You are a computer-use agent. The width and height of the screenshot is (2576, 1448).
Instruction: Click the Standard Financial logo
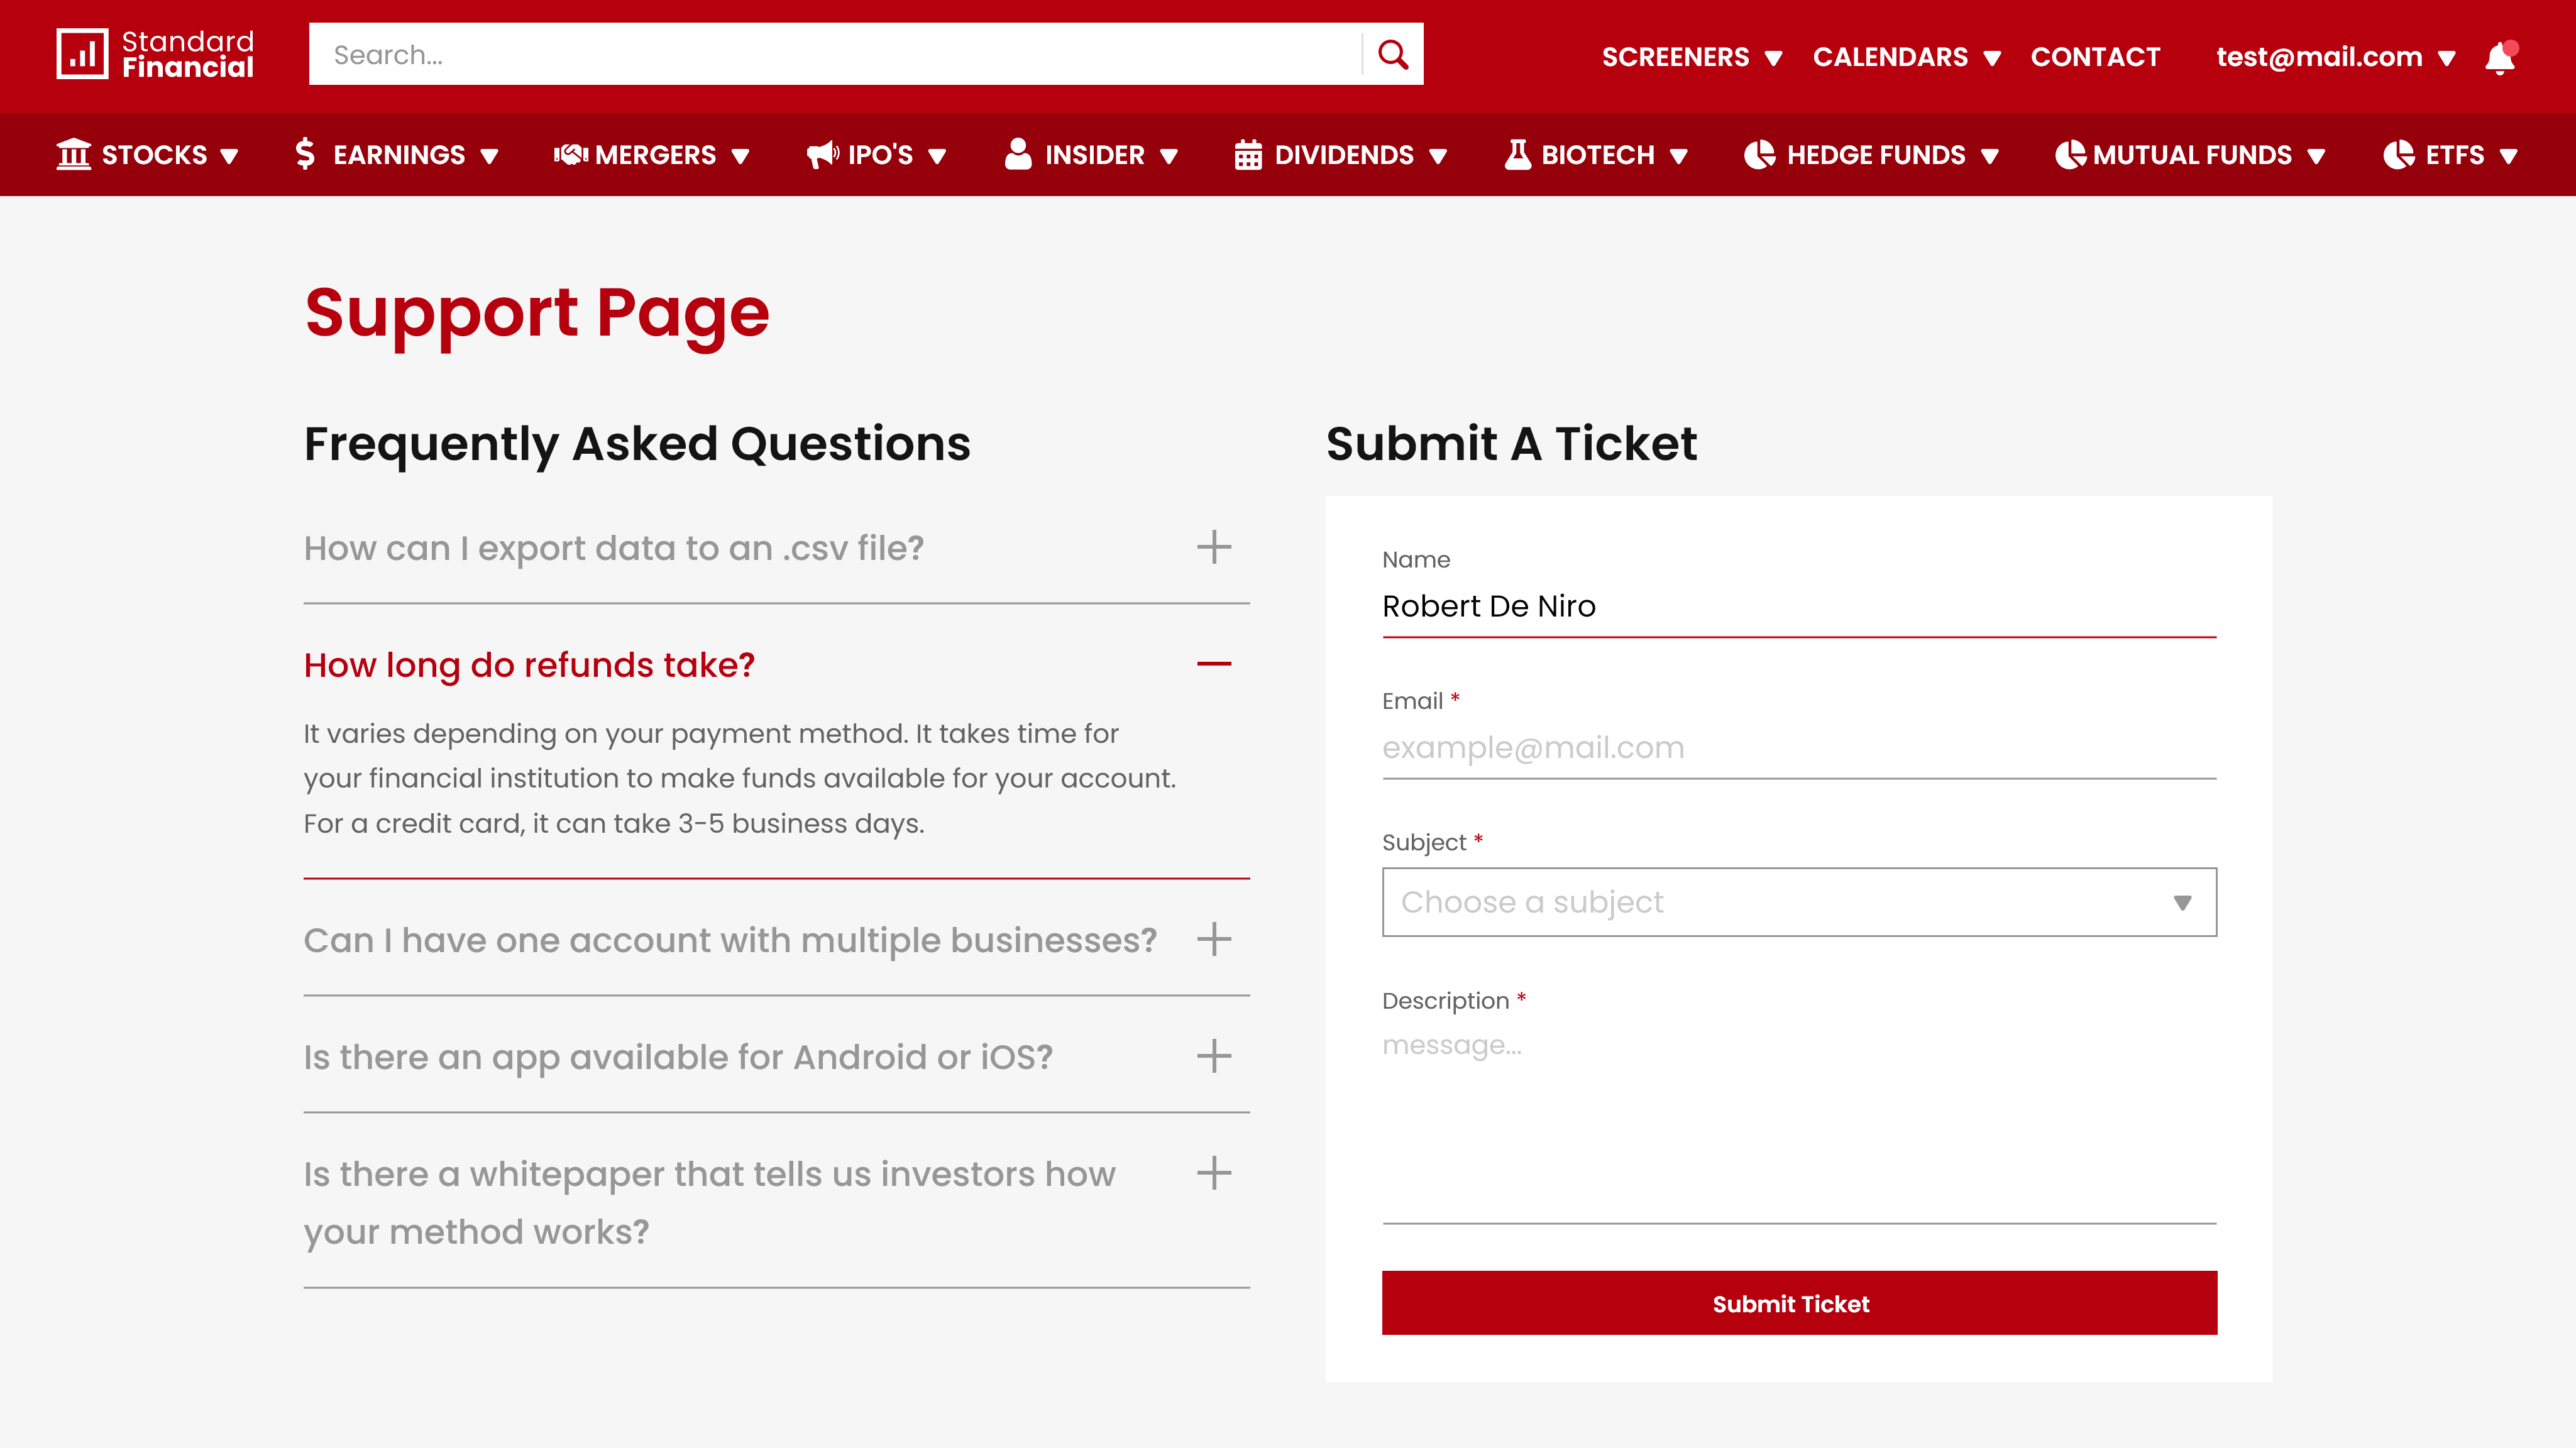[155, 54]
